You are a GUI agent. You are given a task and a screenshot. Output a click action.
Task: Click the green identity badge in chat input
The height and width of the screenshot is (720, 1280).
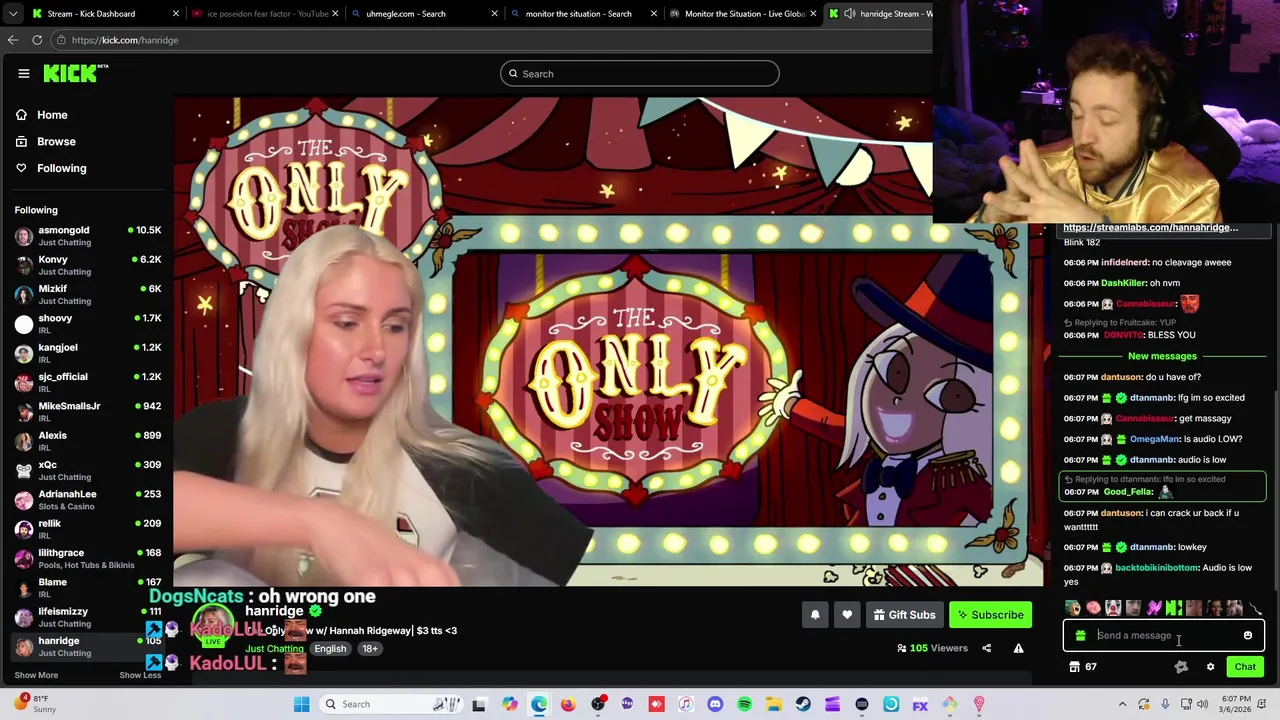1080,635
